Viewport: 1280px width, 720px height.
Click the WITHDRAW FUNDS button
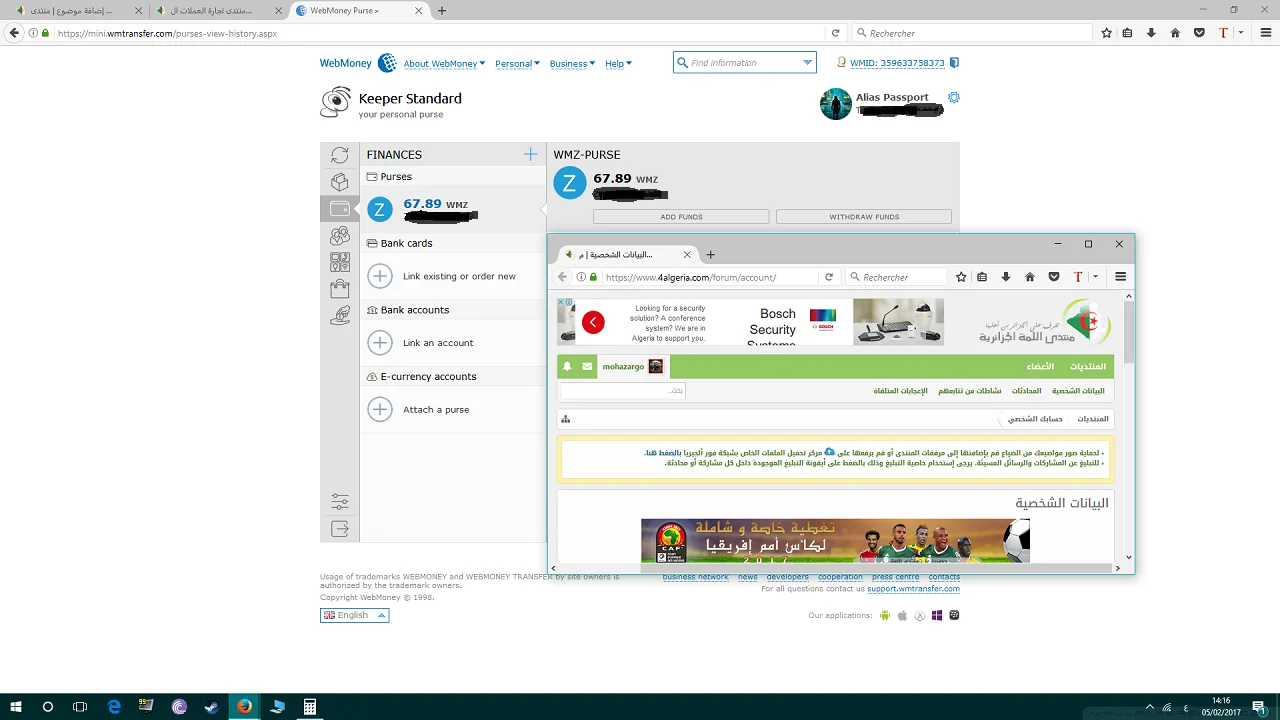[863, 216]
